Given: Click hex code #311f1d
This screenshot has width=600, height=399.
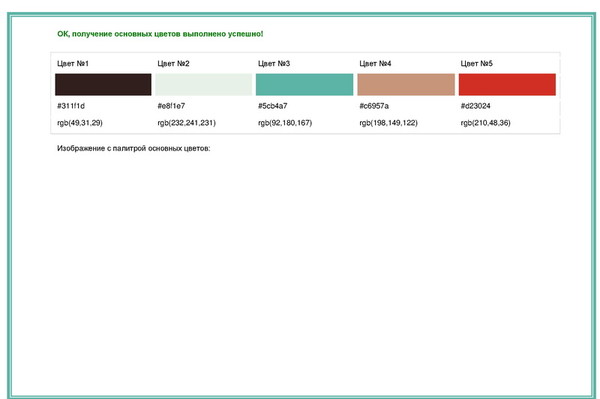Looking at the screenshot, I should [x=71, y=106].
